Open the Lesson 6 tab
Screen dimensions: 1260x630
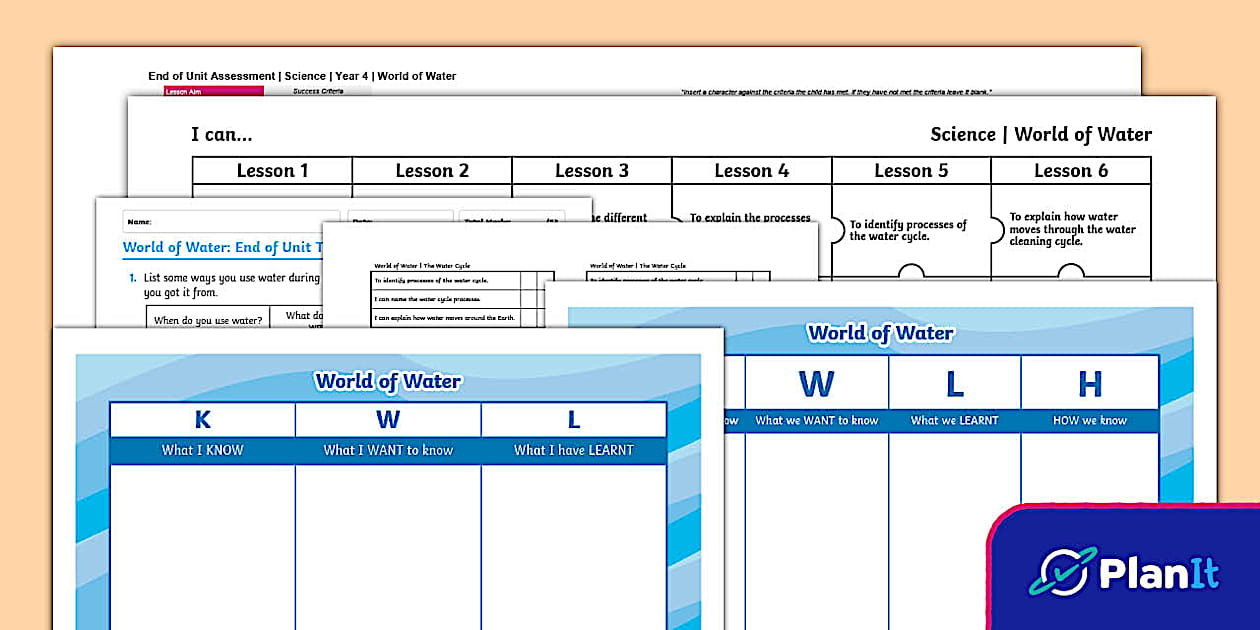click(x=1071, y=170)
